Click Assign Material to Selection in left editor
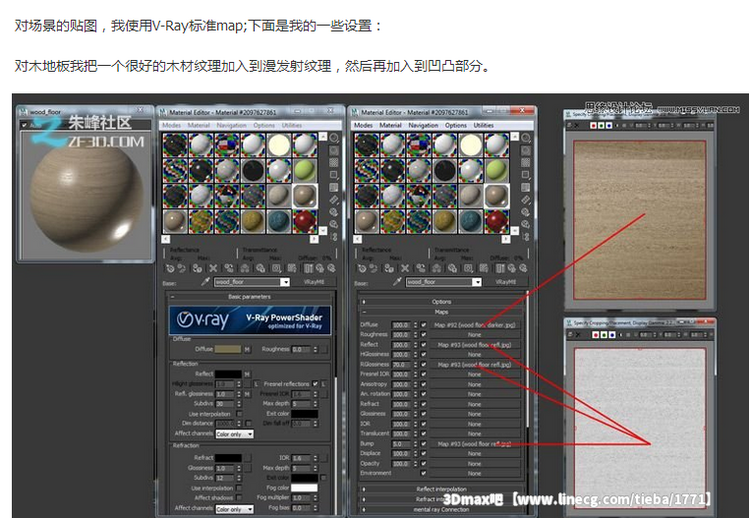 (197, 268)
